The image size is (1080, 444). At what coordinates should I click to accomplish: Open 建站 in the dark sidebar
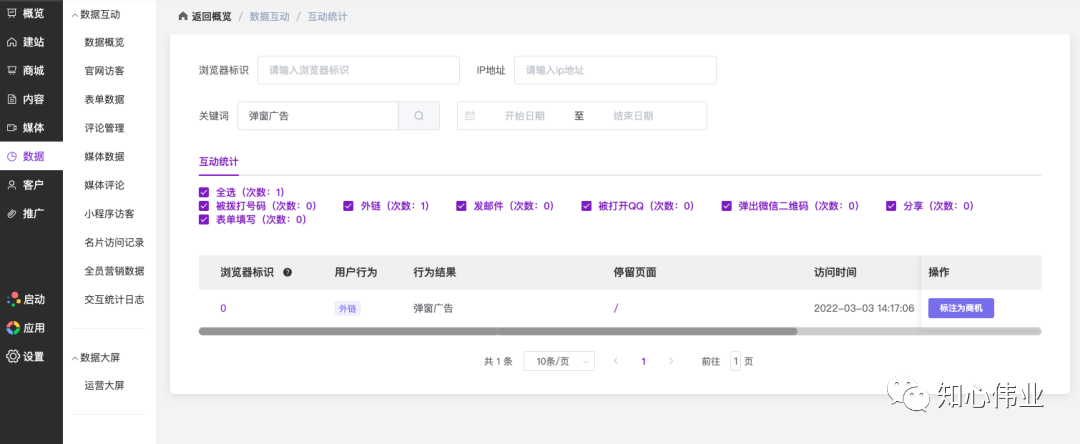(x=25, y=41)
